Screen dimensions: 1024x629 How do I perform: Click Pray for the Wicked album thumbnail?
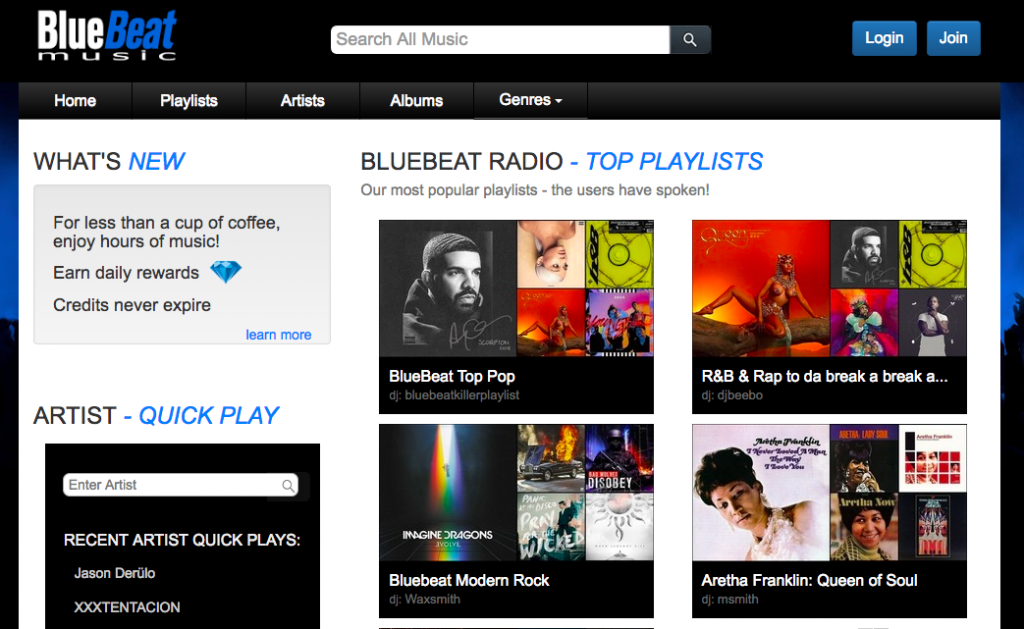pyautogui.click(x=551, y=526)
